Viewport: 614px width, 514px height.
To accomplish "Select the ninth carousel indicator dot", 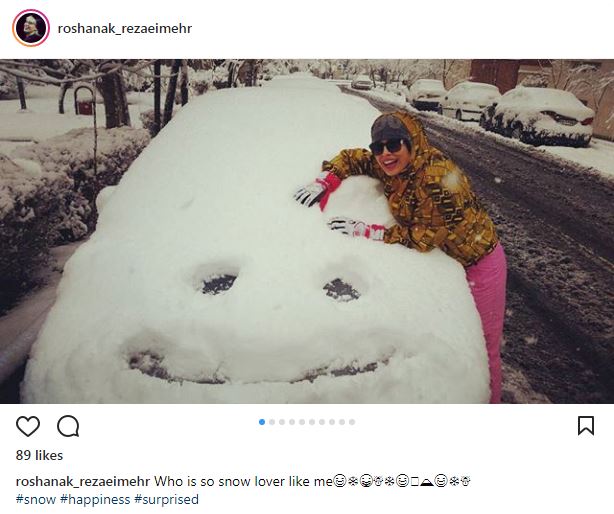I will [x=342, y=422].
